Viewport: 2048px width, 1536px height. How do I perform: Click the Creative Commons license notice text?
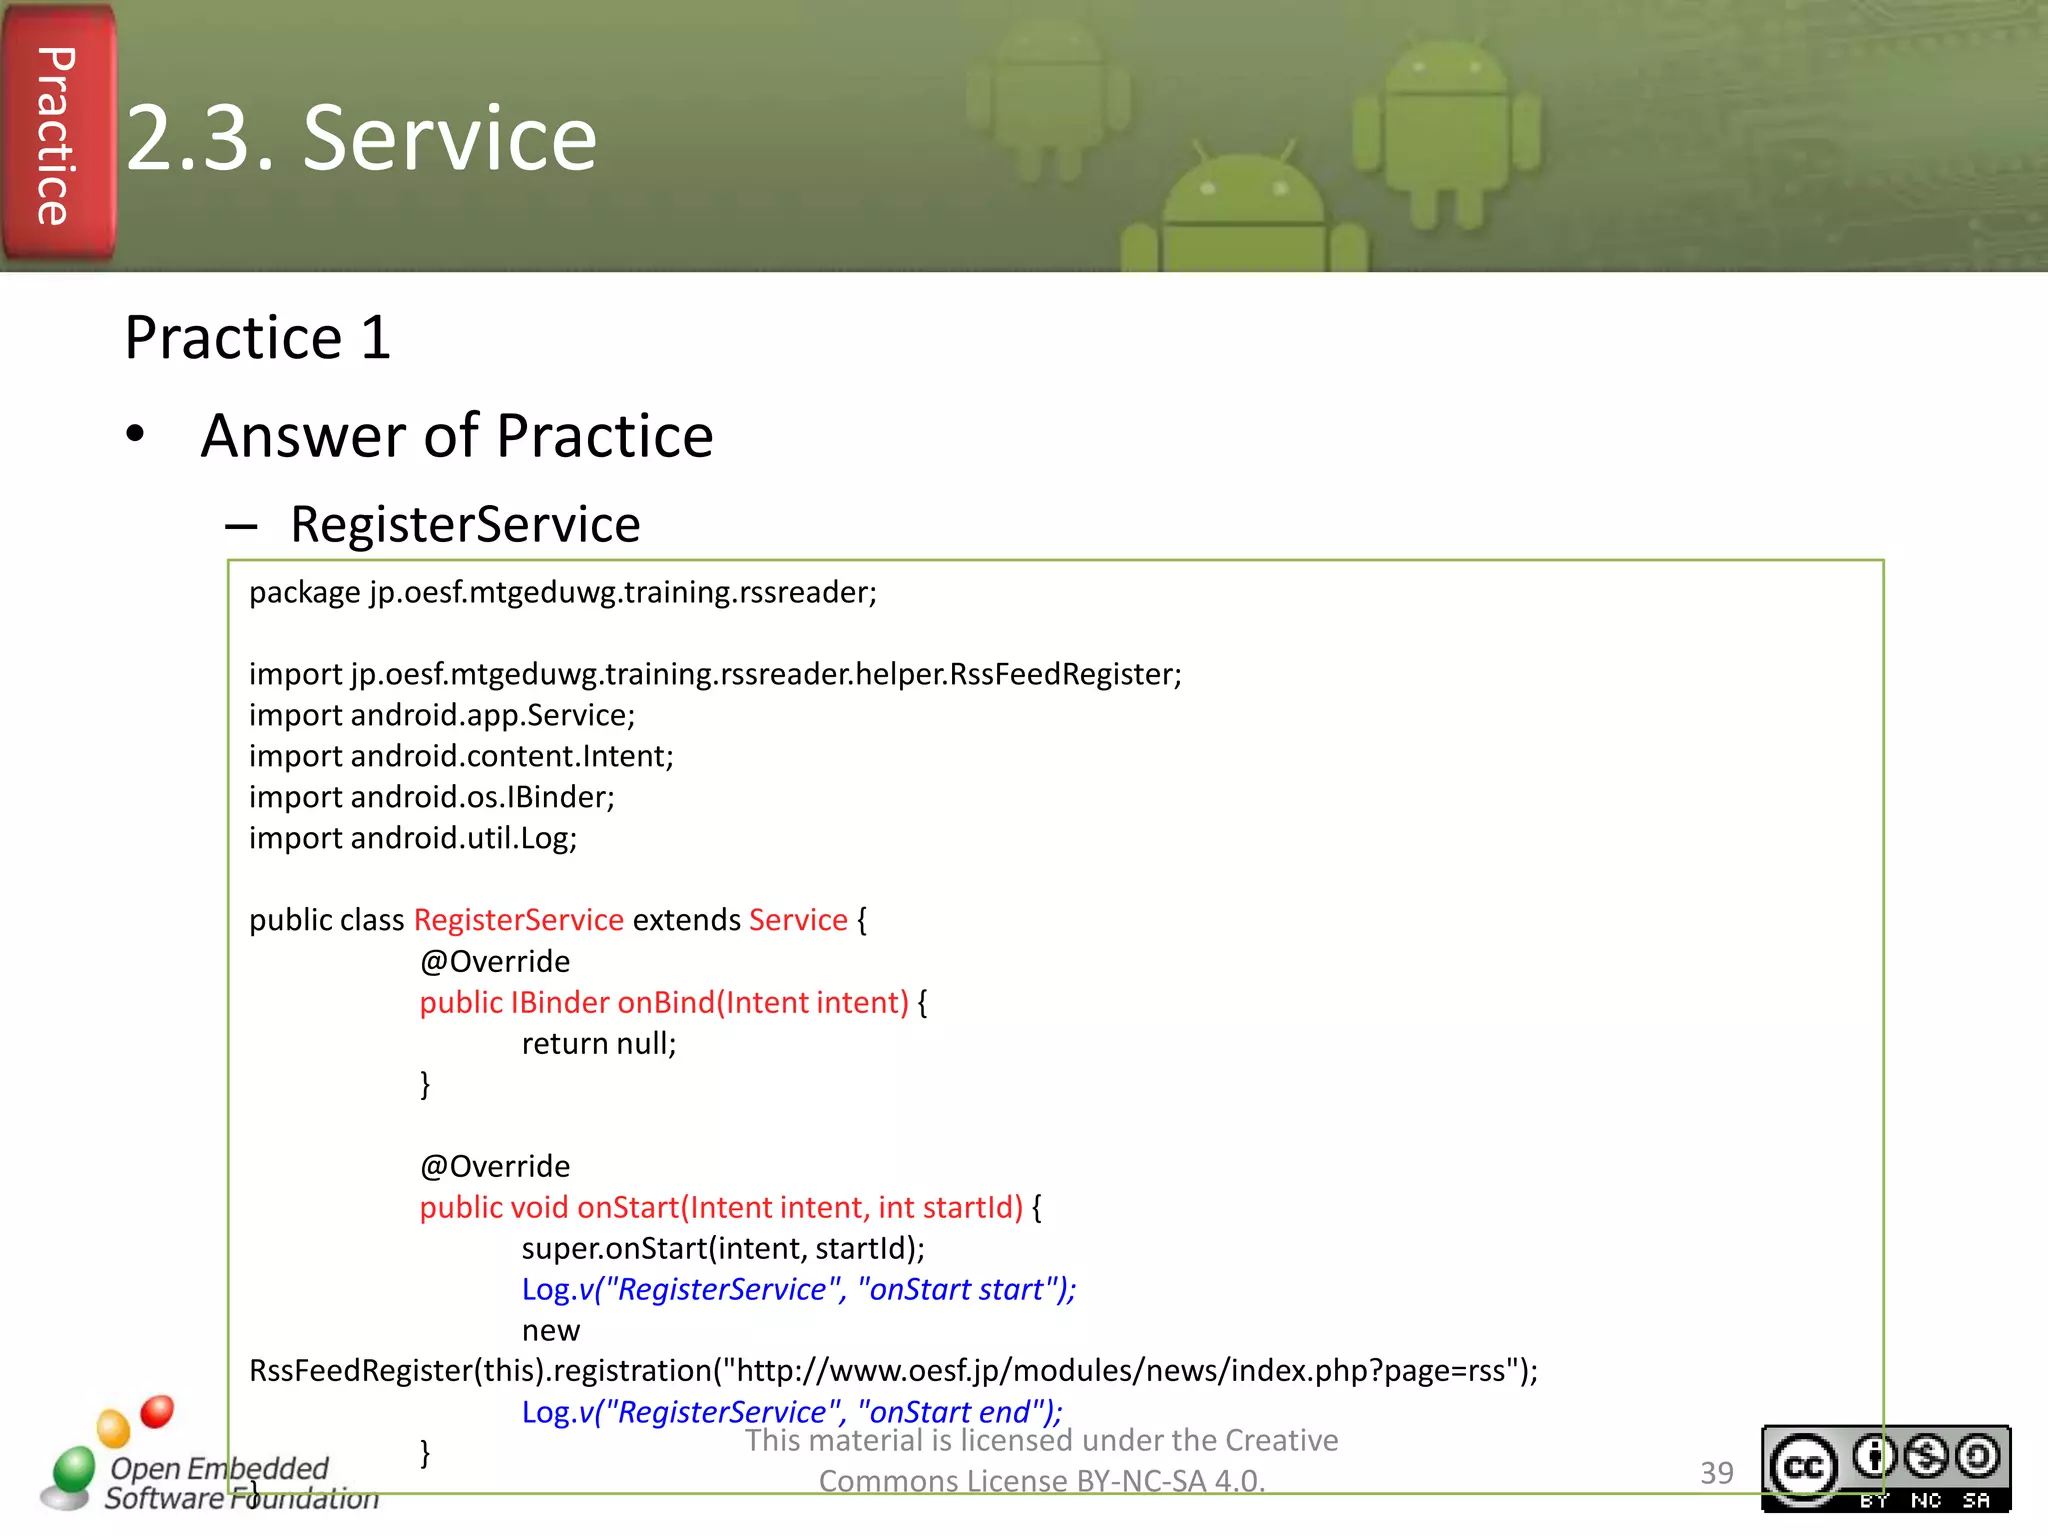[1041, 1460]
